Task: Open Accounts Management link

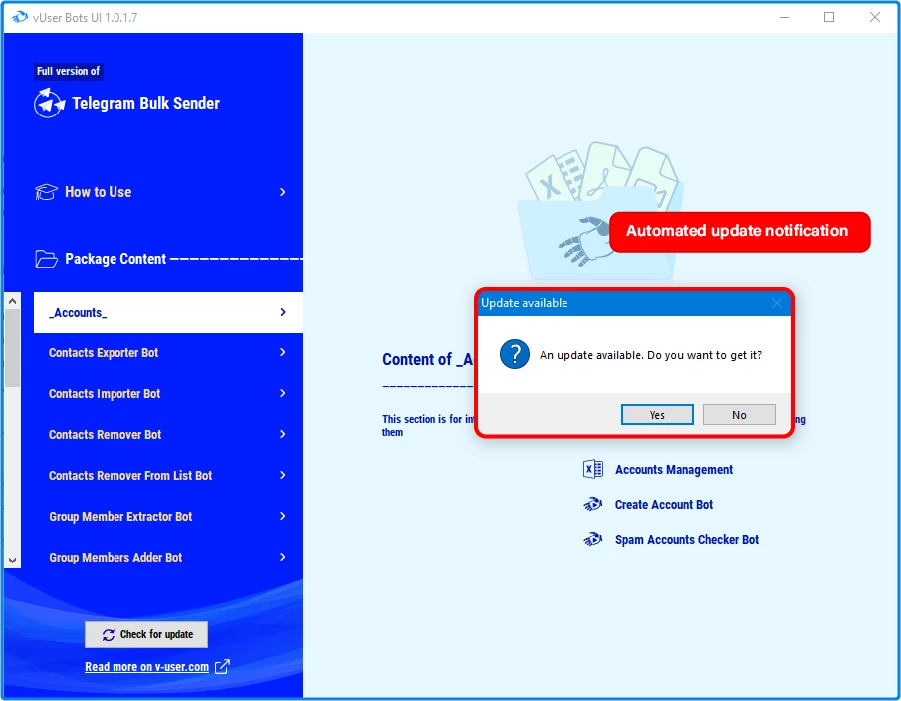Action: [x=673, y=469]
